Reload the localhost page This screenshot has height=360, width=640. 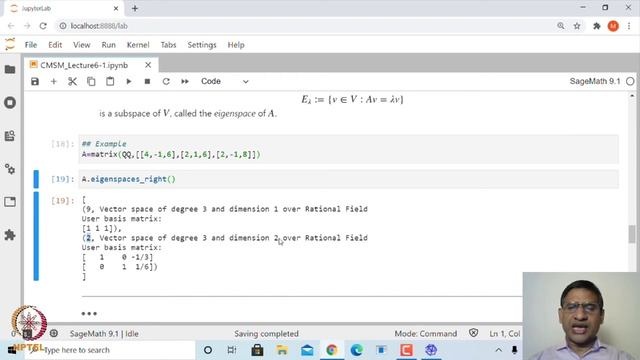click(x=43, y=26)
